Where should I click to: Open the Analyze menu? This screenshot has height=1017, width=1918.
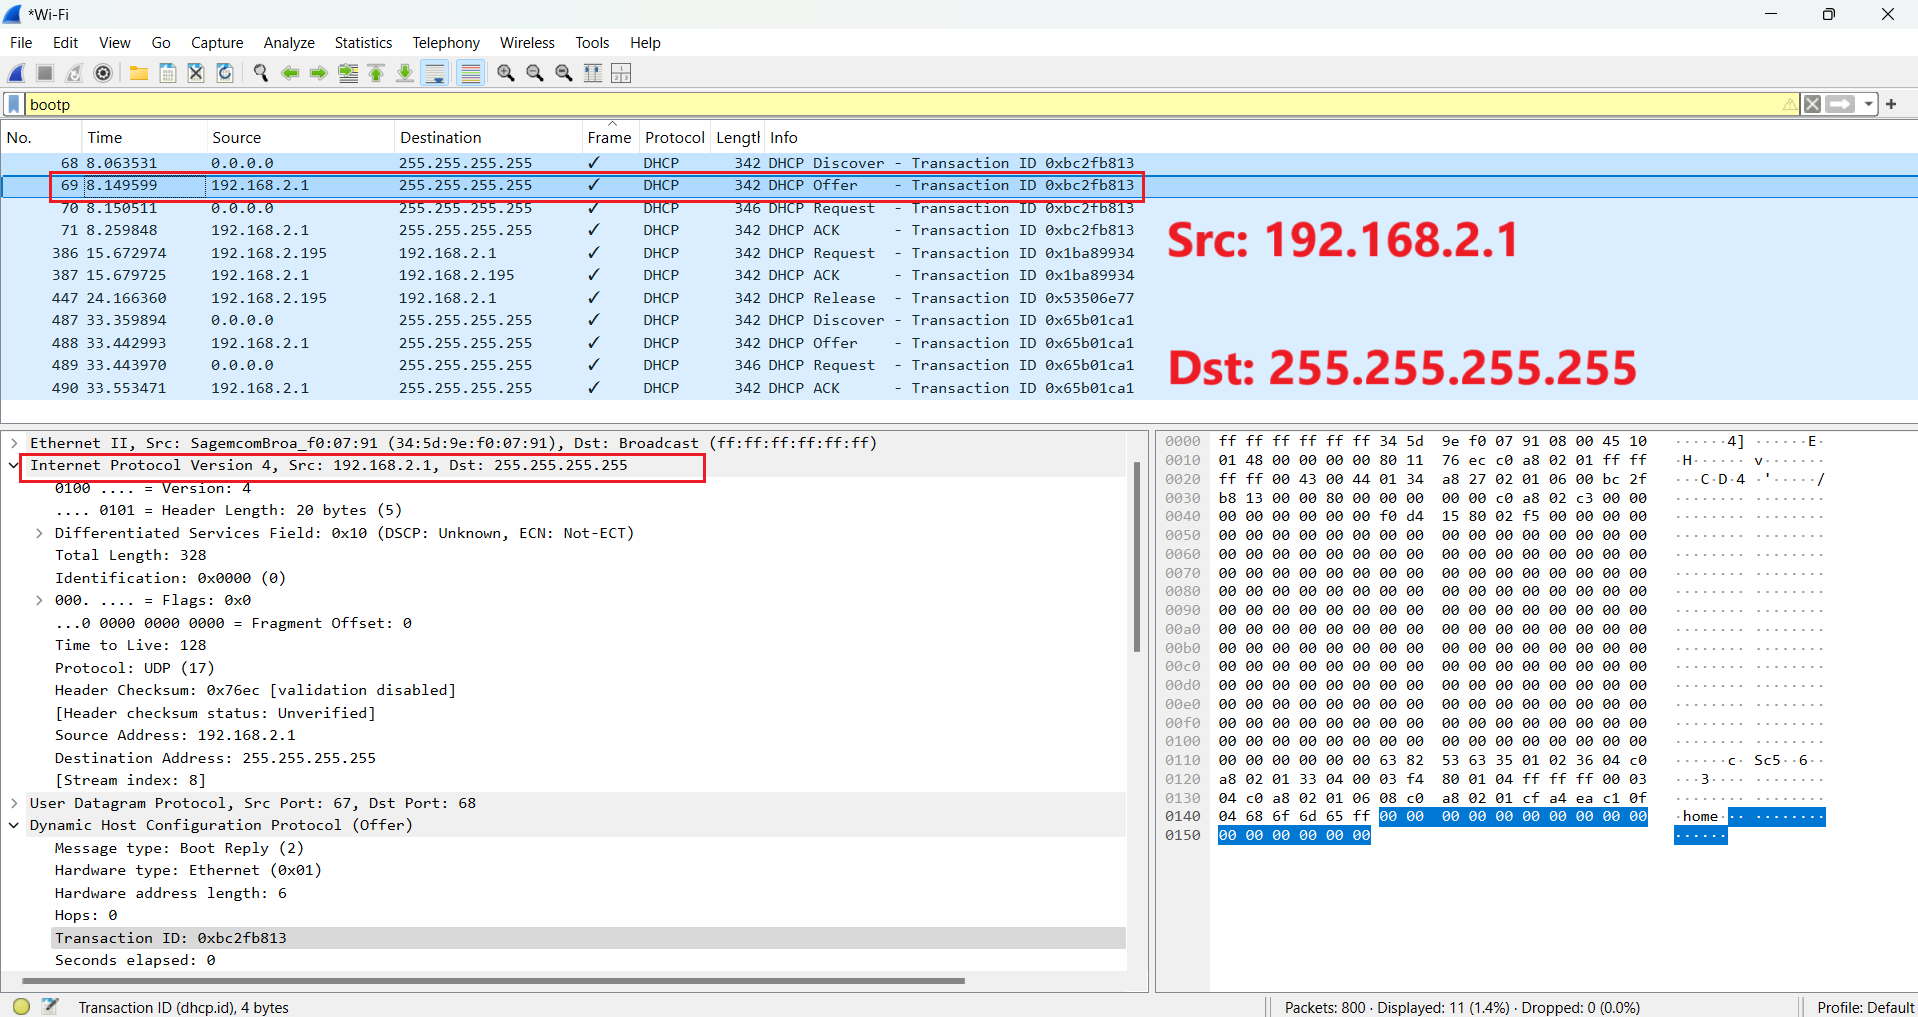[x=289, y=43]
